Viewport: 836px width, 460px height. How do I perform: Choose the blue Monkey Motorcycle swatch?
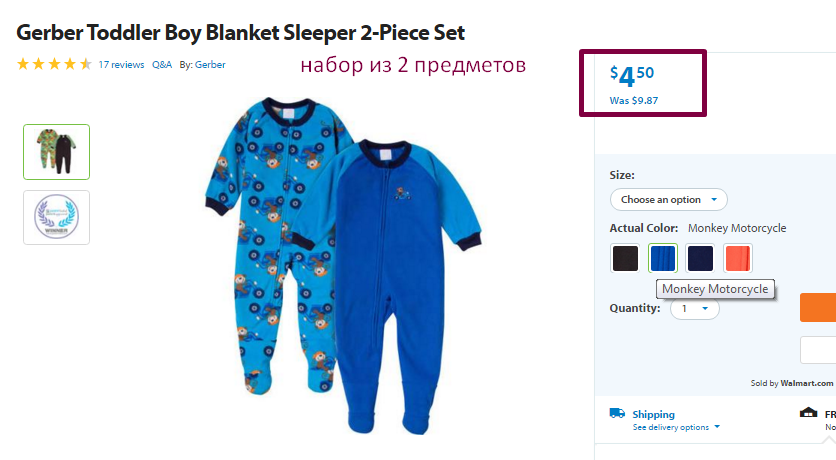pyautogui.click(x=663, y=258)
